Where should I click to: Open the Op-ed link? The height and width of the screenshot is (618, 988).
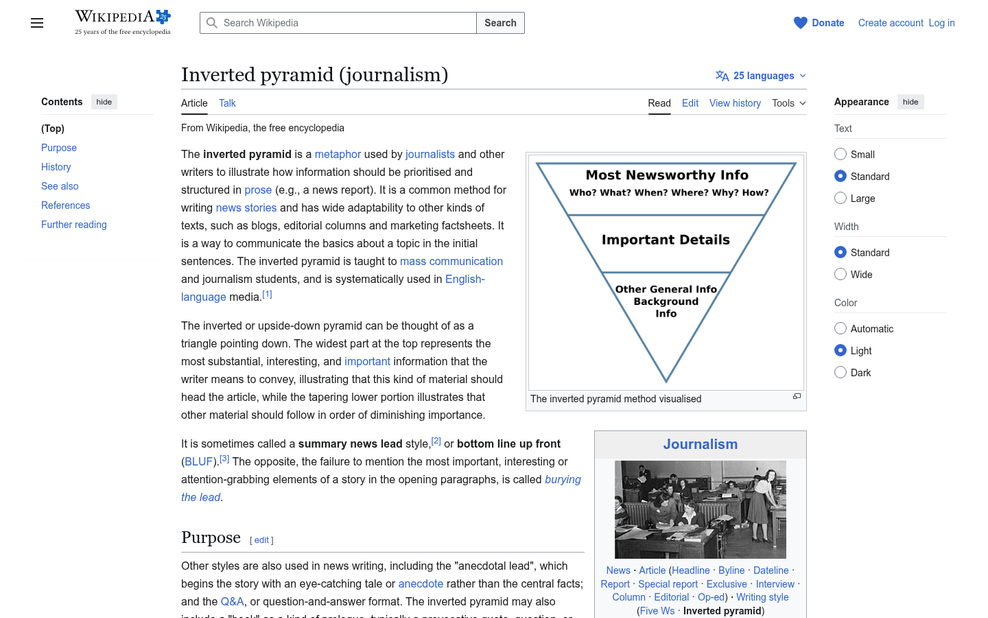pos(711,597)
